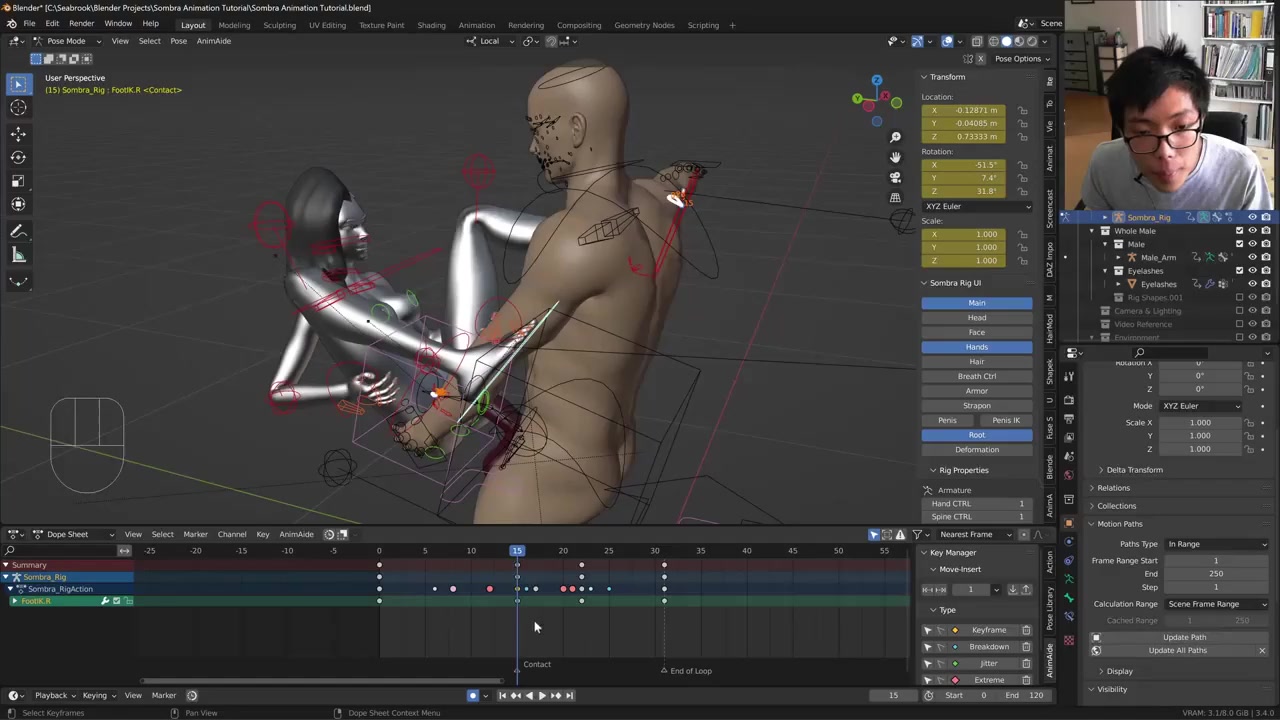This screenshot has height=720, width=1280.
Task: Click frame 20 on the dope sheet ruler
Action: point(563,551)
